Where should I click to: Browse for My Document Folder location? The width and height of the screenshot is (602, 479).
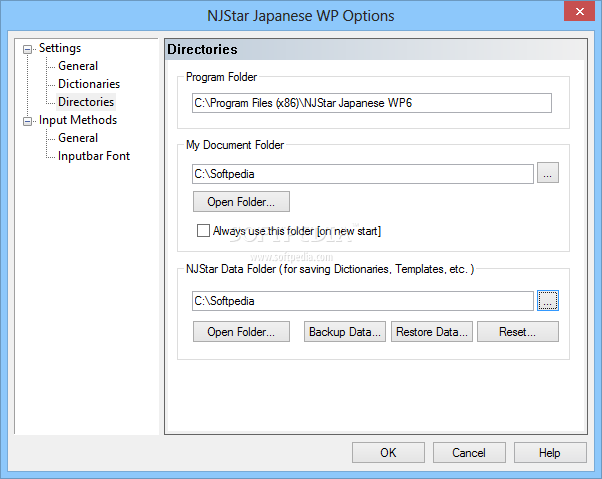tap(547, 173)
